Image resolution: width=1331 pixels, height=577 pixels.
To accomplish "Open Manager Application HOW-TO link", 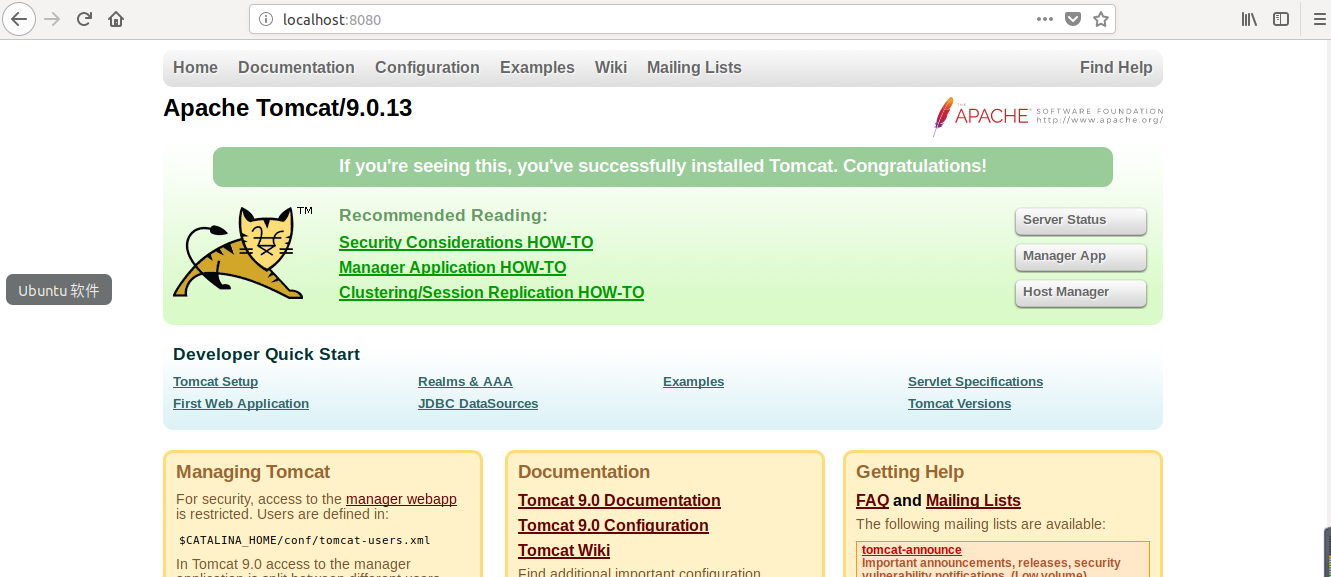I will point(453,268).
